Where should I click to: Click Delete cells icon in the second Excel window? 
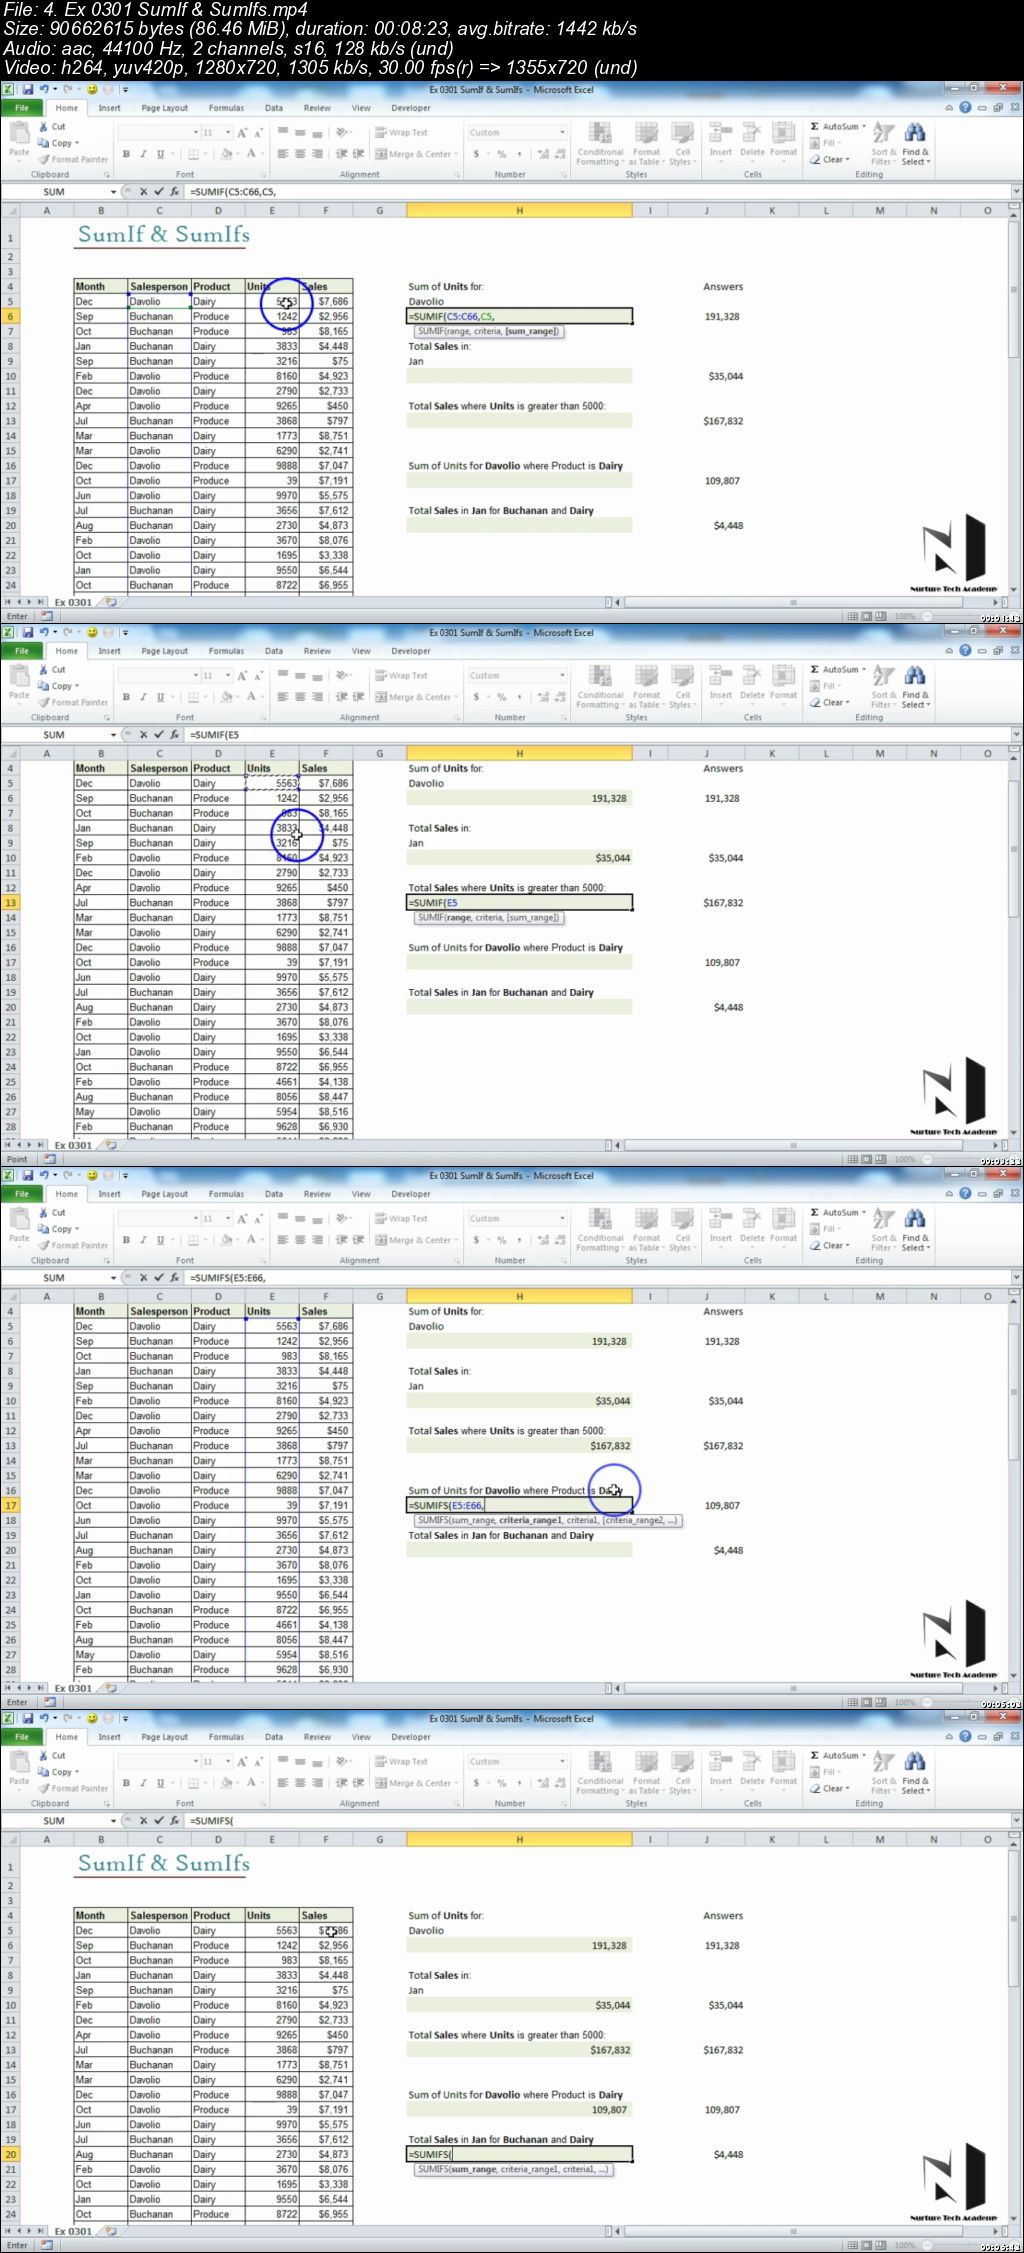[752, 675]
